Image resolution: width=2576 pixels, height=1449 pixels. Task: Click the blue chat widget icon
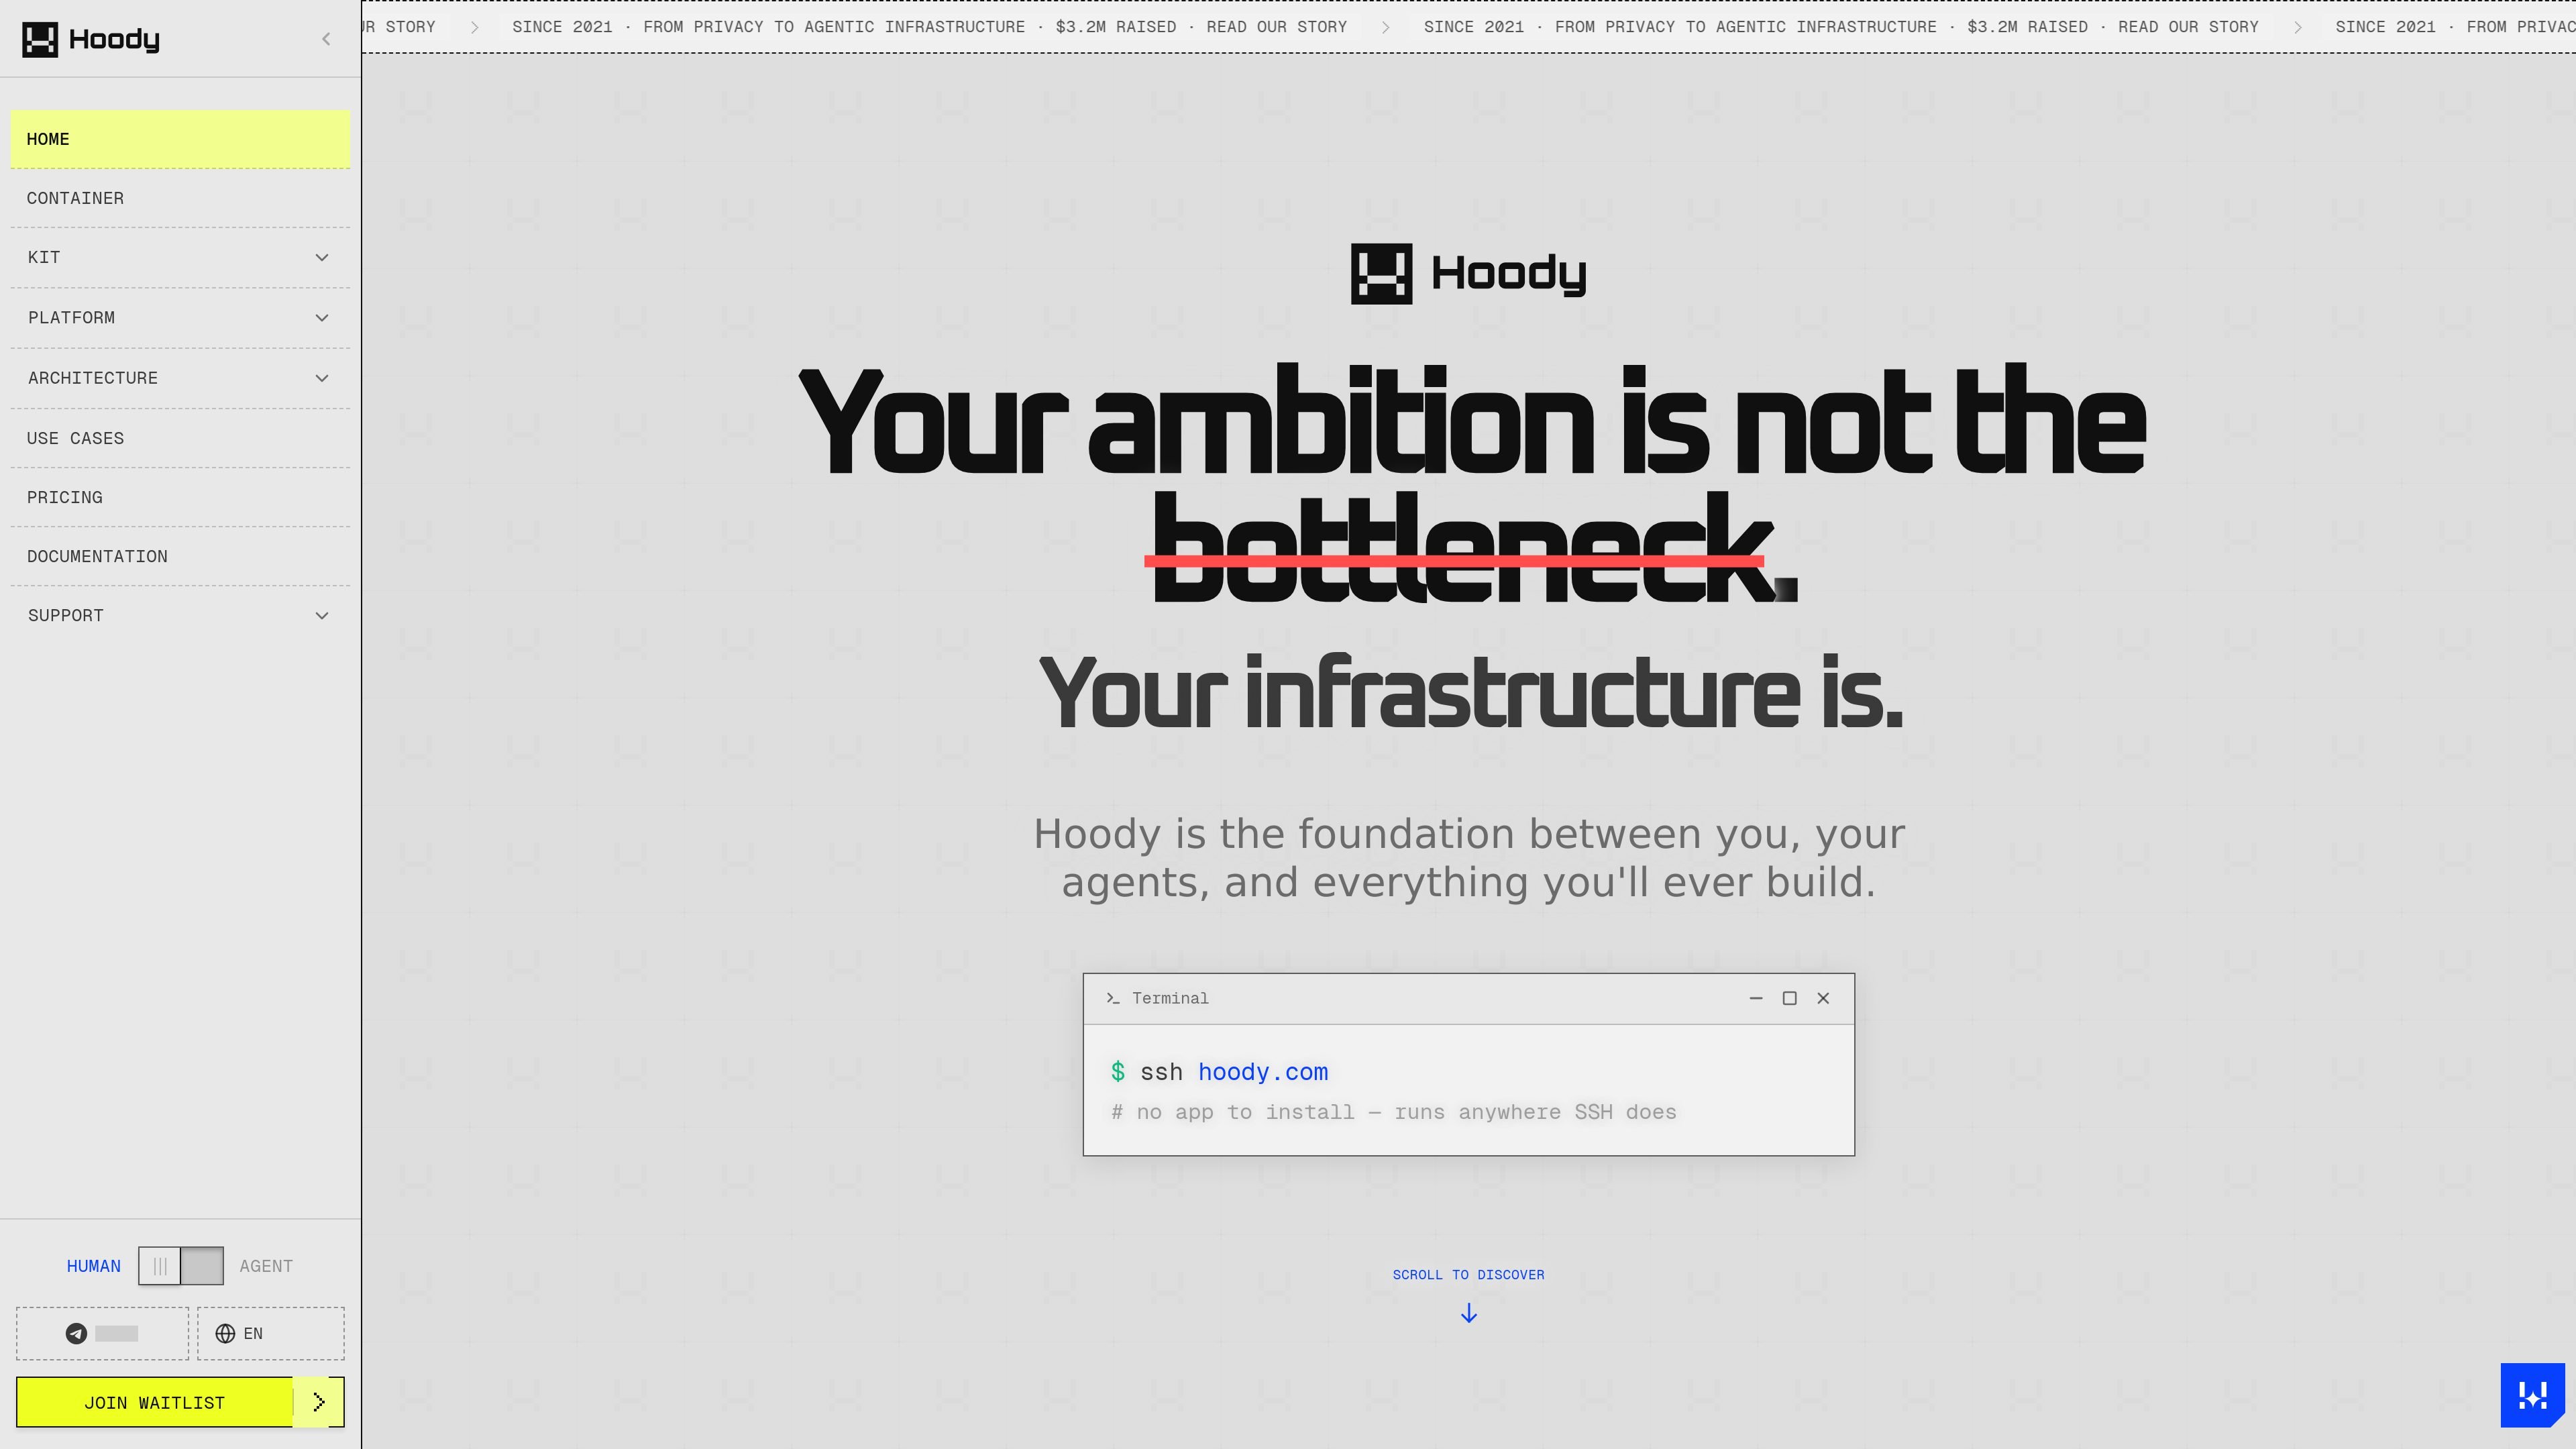[x=2532, y=1395]
